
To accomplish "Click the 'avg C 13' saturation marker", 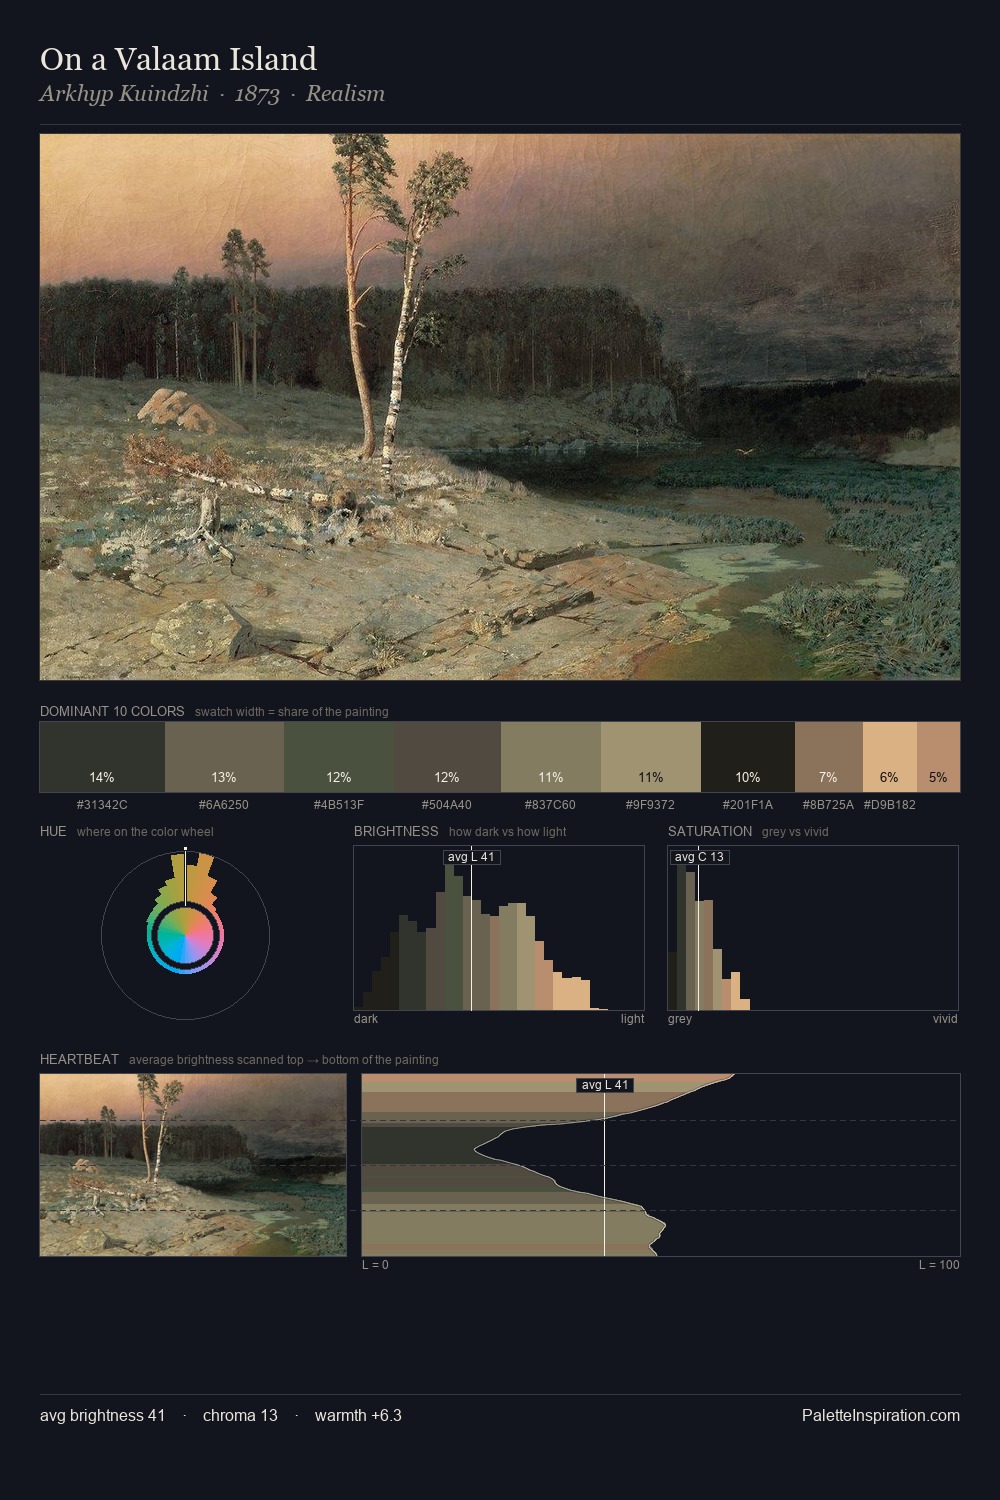I will point(699,857).
